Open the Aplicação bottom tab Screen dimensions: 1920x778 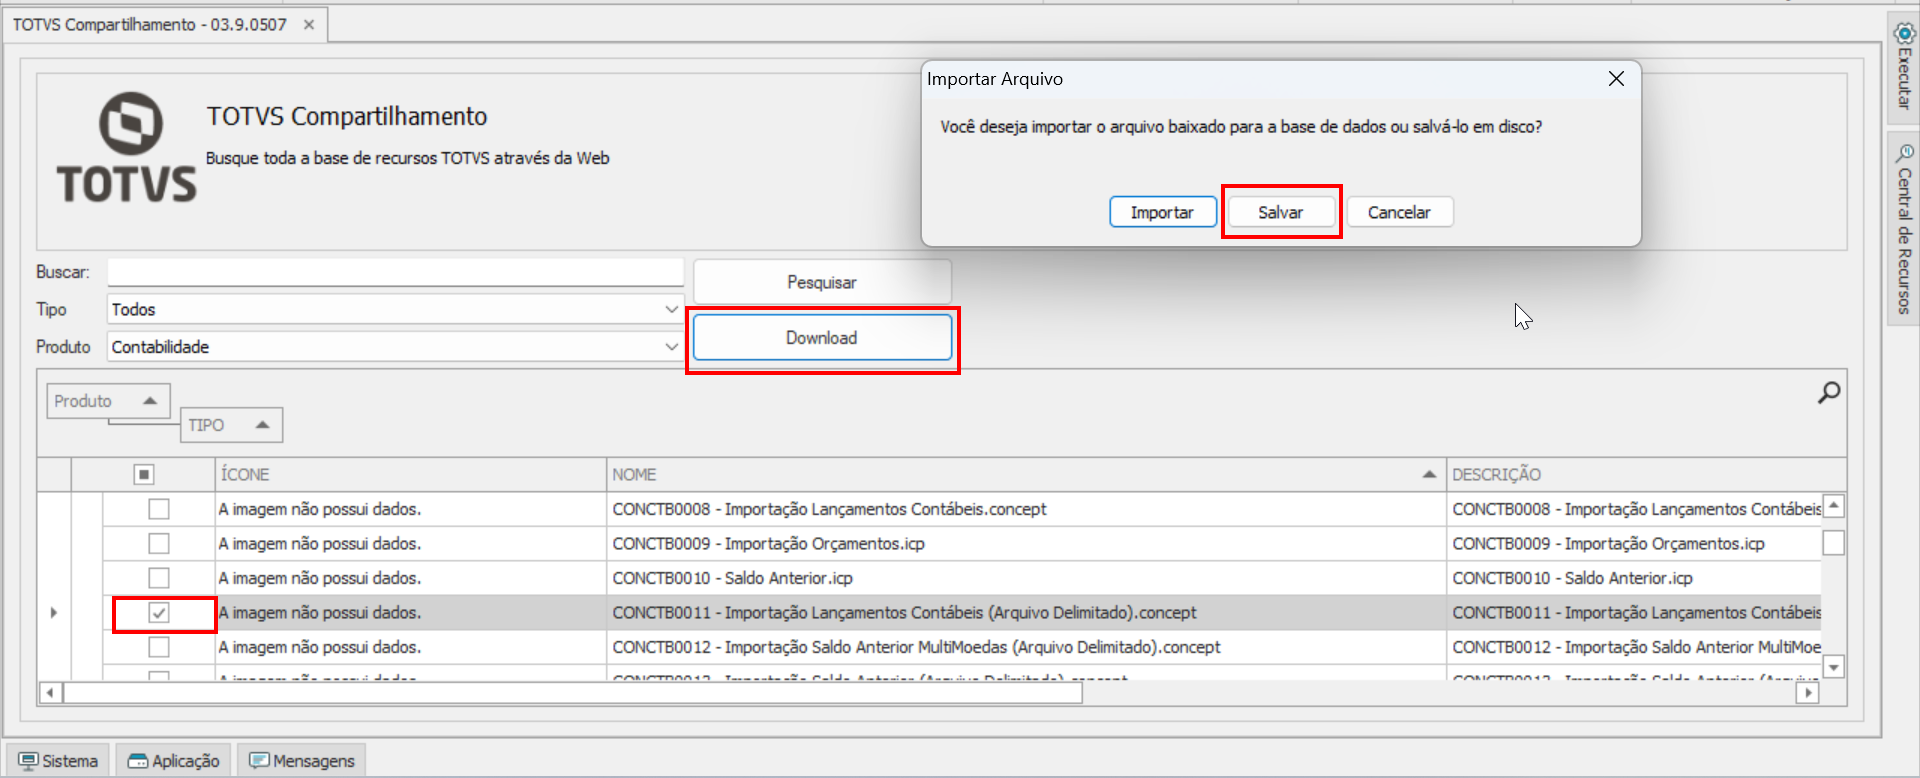pos(173,761)
